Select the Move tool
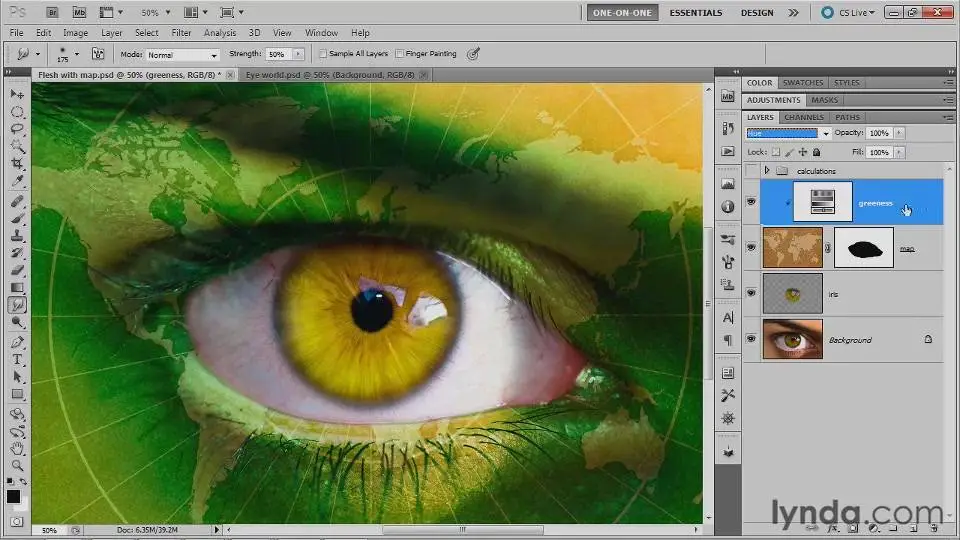This screenshot has width=960, height=540. click(17, 94)
